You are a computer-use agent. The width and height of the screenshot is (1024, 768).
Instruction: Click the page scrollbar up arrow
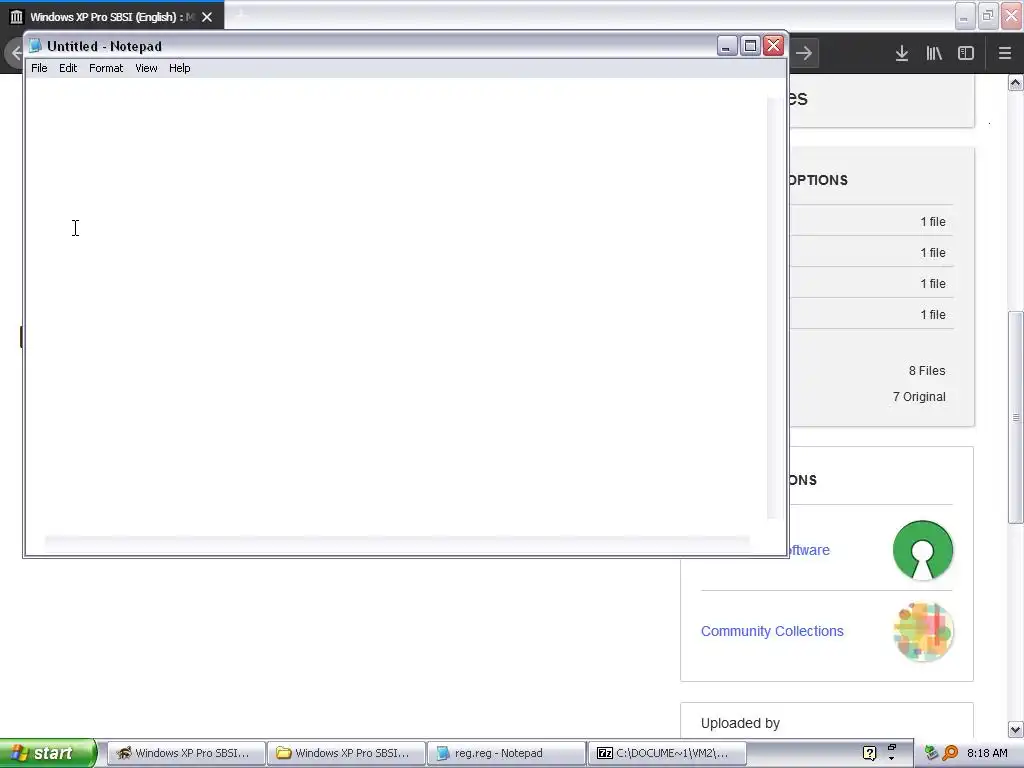click(x=1016, y=82)
